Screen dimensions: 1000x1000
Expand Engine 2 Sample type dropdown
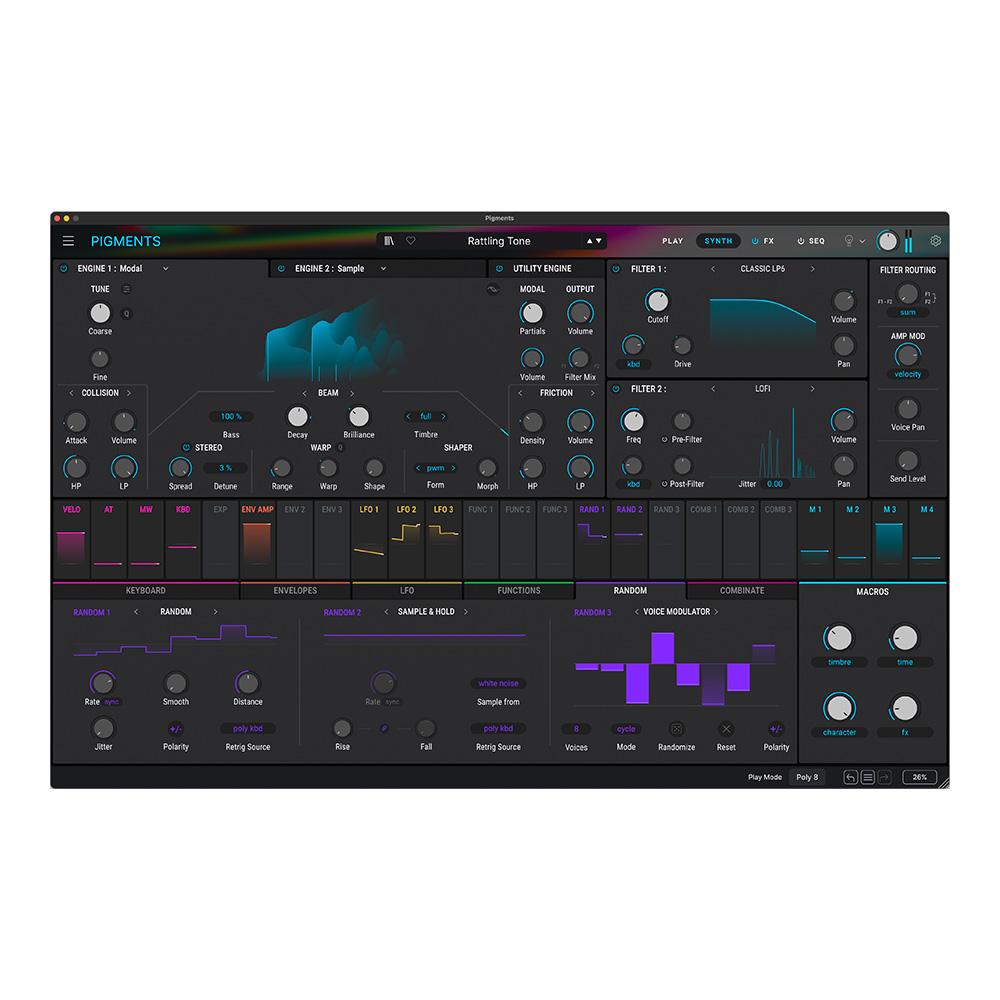(x=383, y=268)
